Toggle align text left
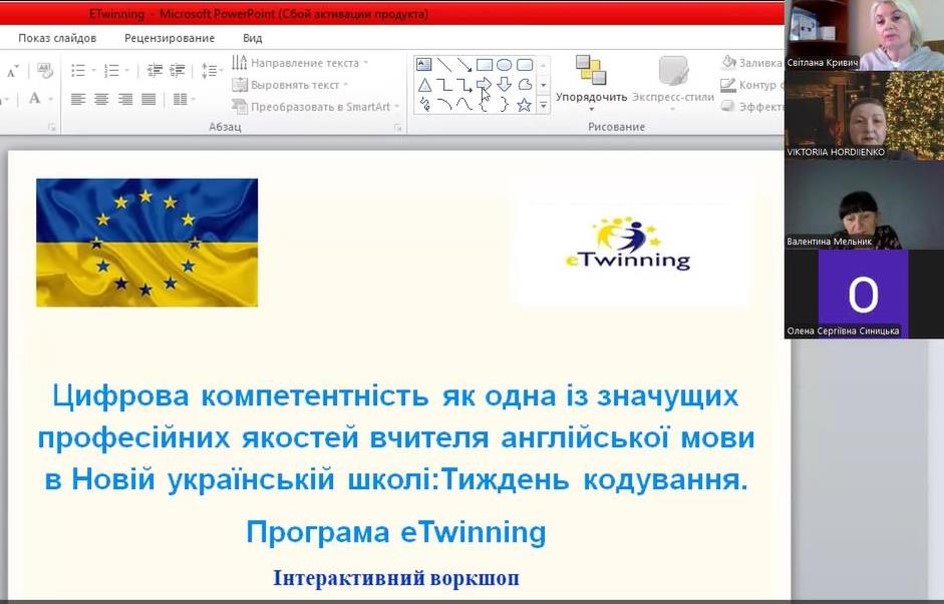 pos(78,99)
